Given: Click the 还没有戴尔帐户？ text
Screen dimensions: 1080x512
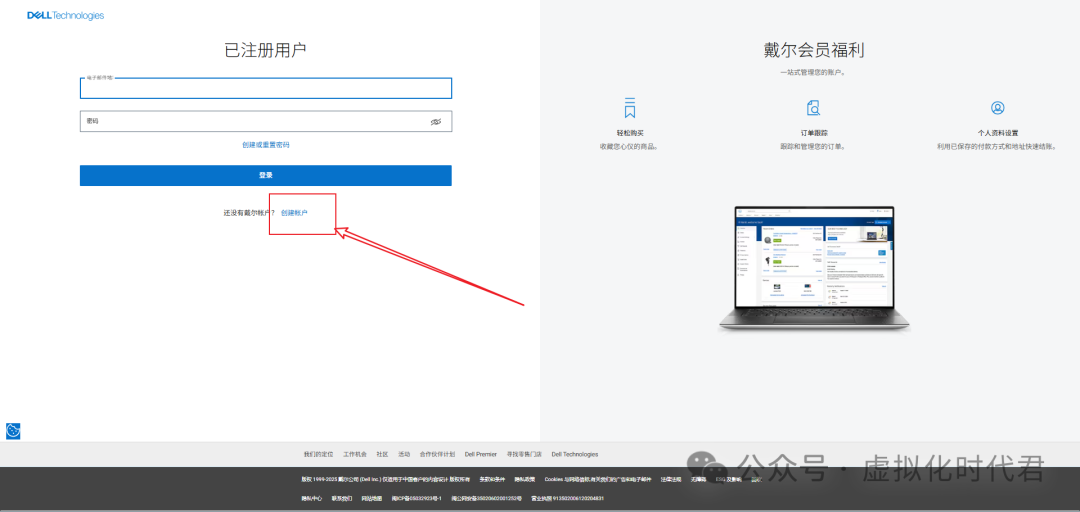Looking at the screenshot, I should click(249, 213).
